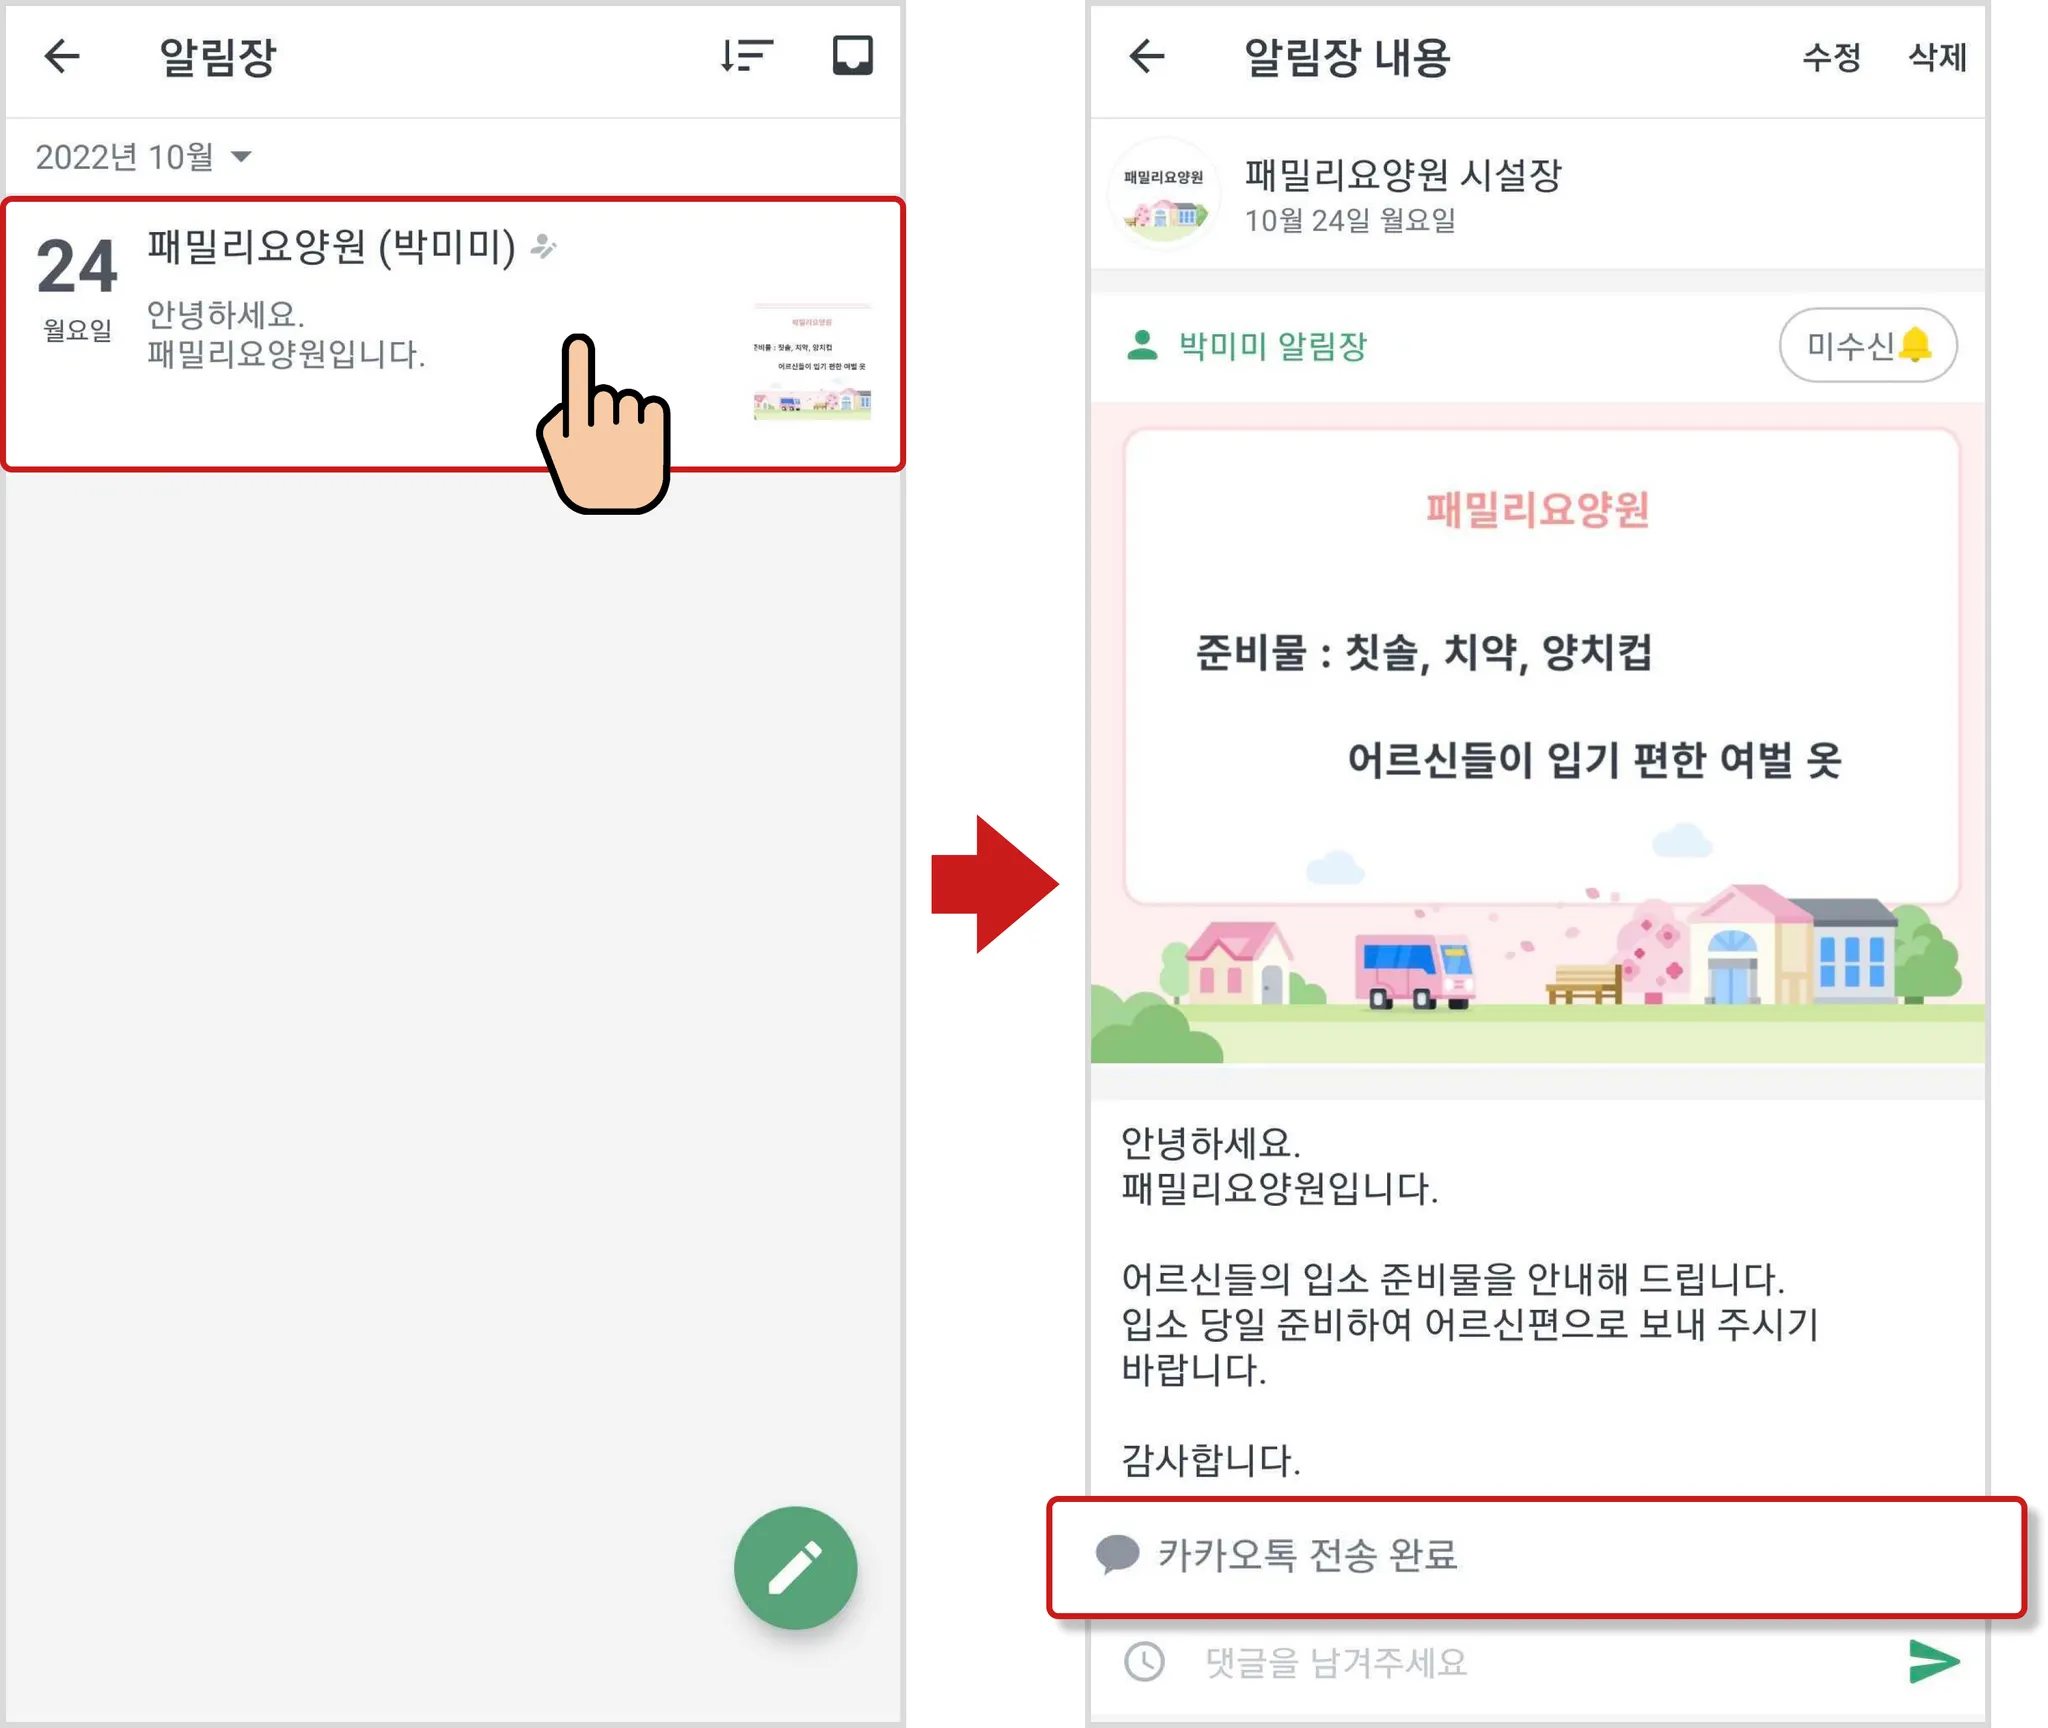The image size is (2048, 1728).
Task: Select 삭제 in the top bar
Action: point(1937,56)
